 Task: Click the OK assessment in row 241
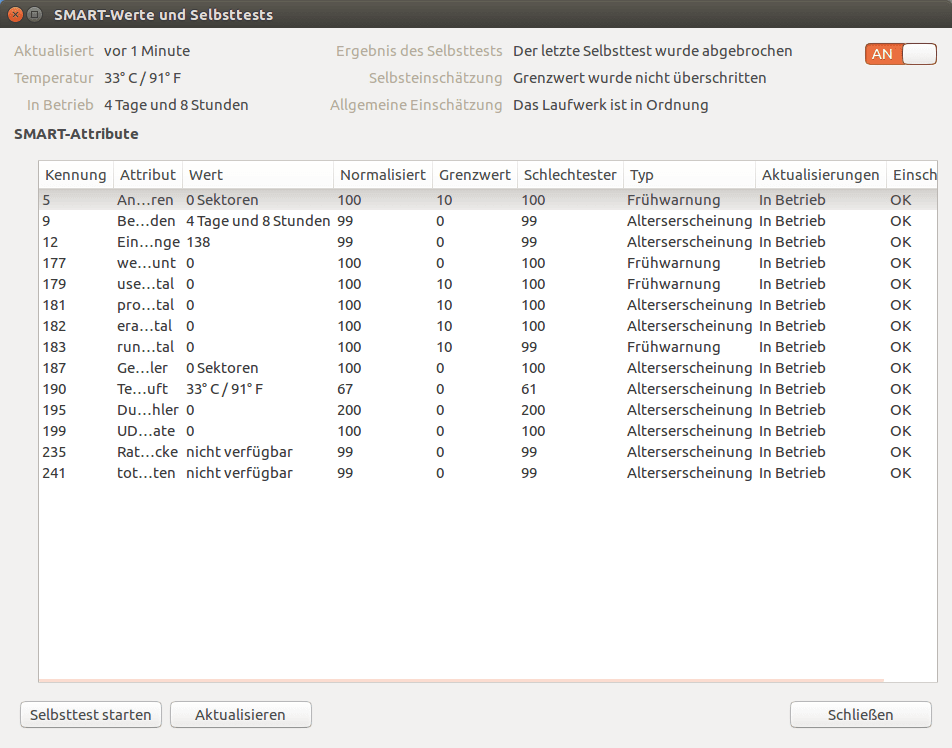900,473
